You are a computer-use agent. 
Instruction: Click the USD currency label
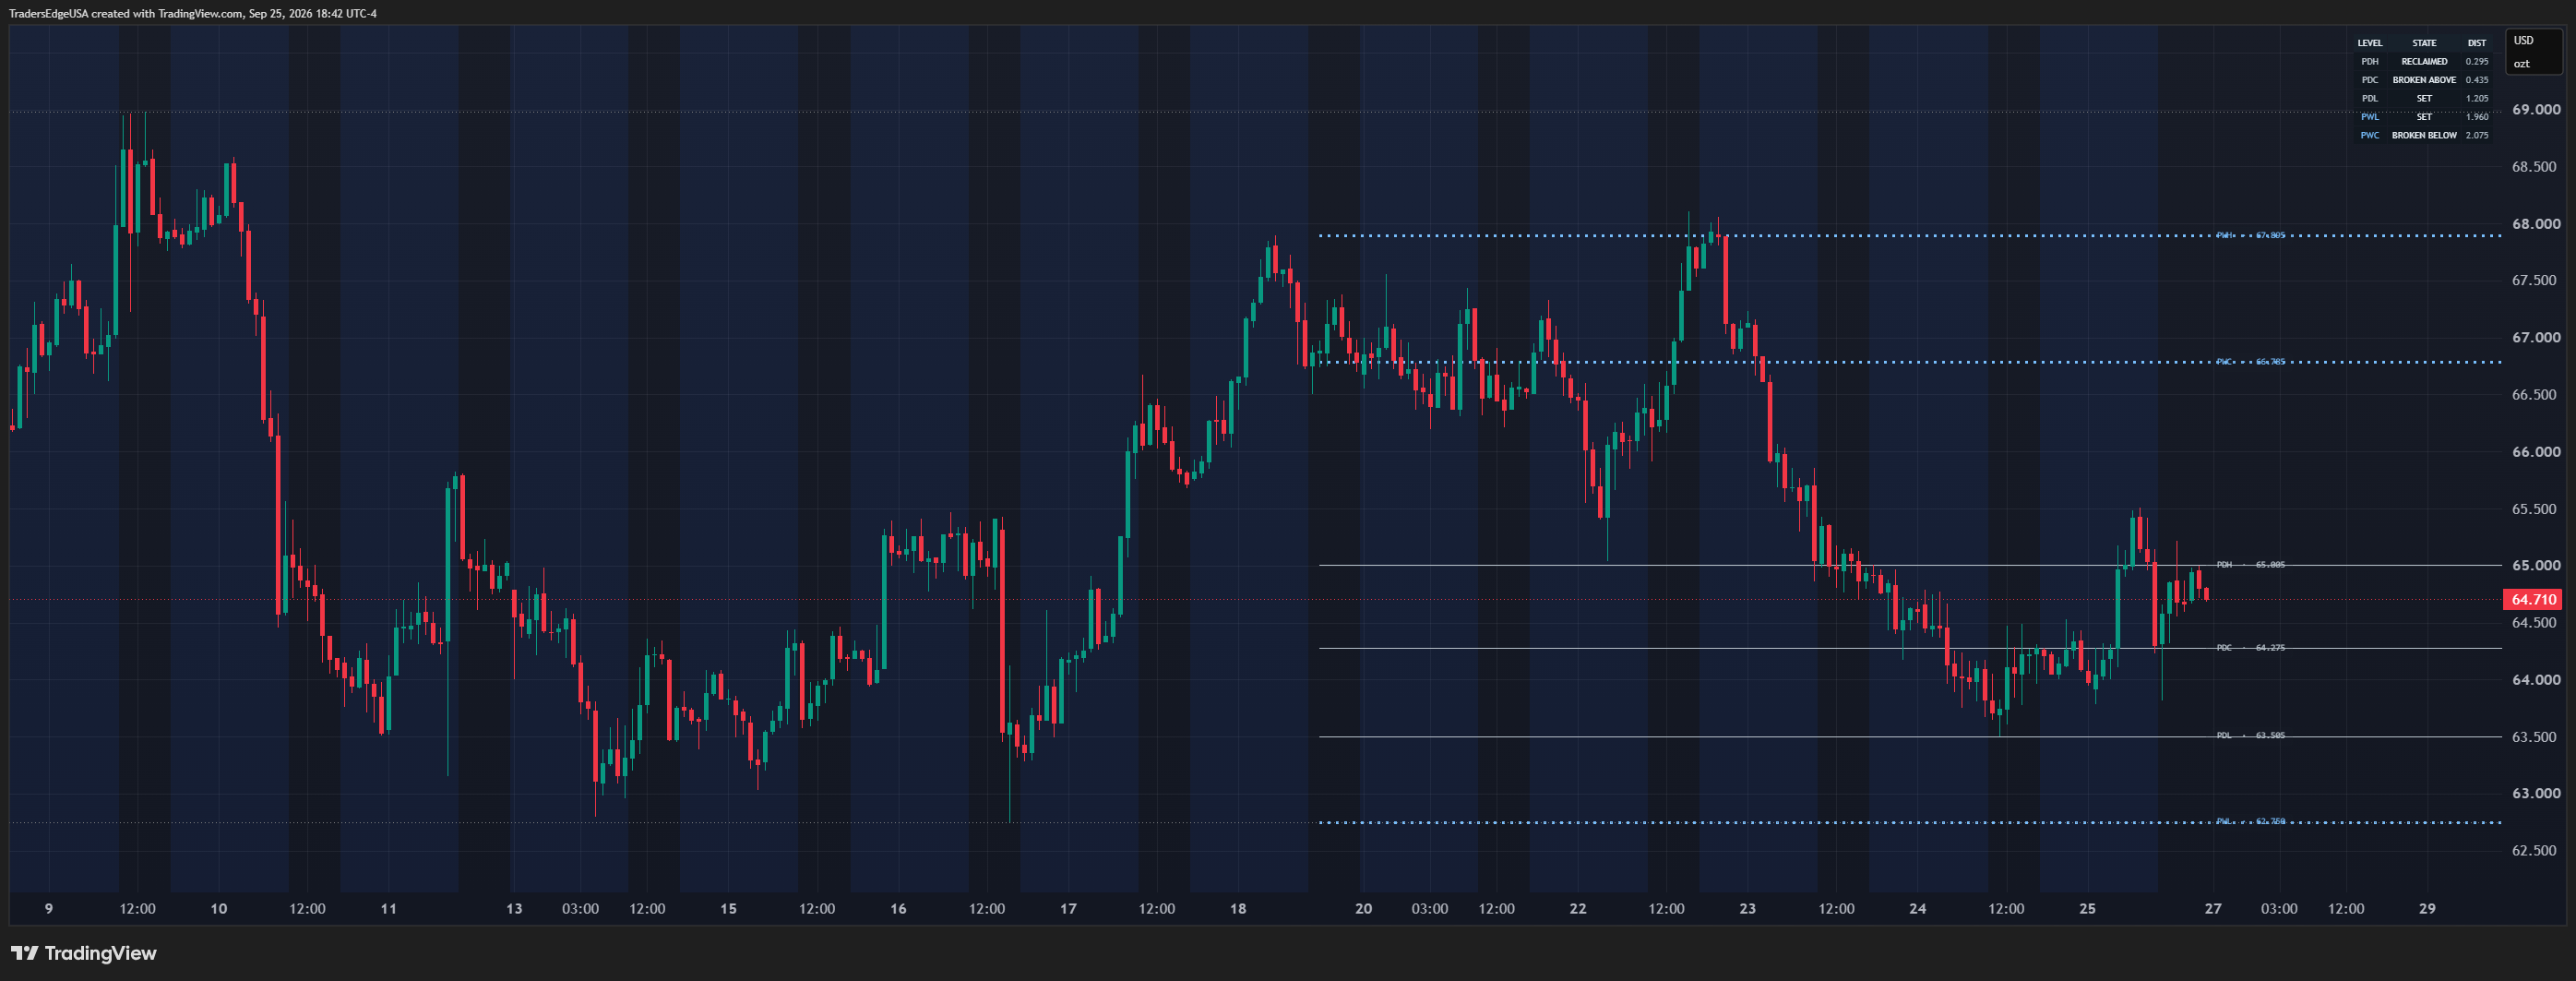(x=2524, y=41)
